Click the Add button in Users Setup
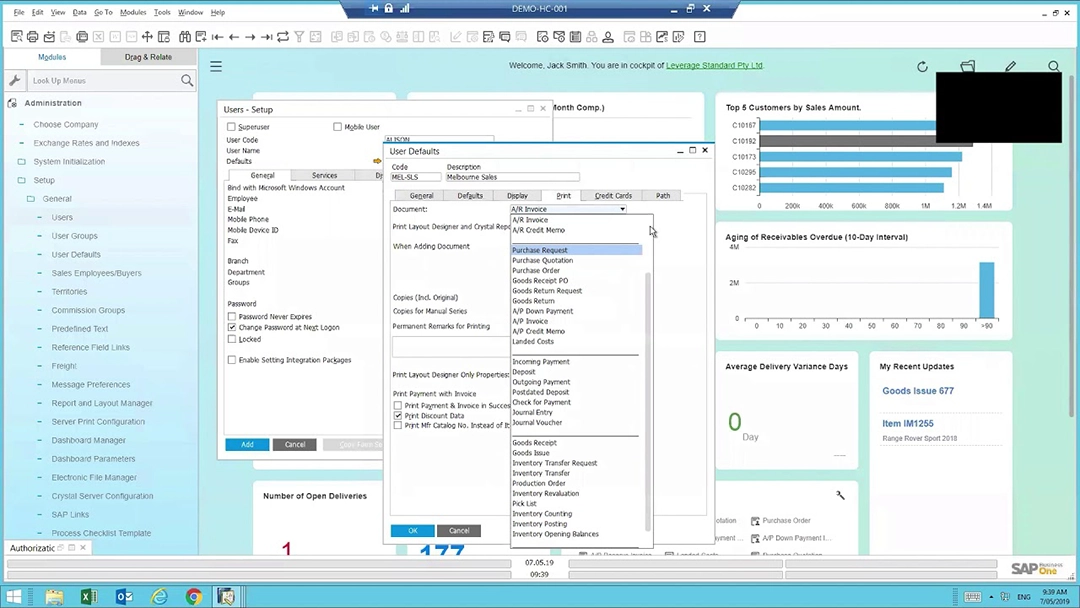 [x=247, y=444]
